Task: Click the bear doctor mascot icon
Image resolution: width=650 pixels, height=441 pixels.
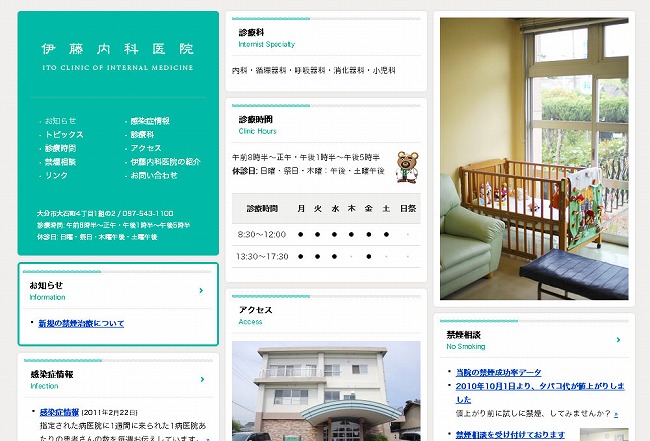Action: 407,167
